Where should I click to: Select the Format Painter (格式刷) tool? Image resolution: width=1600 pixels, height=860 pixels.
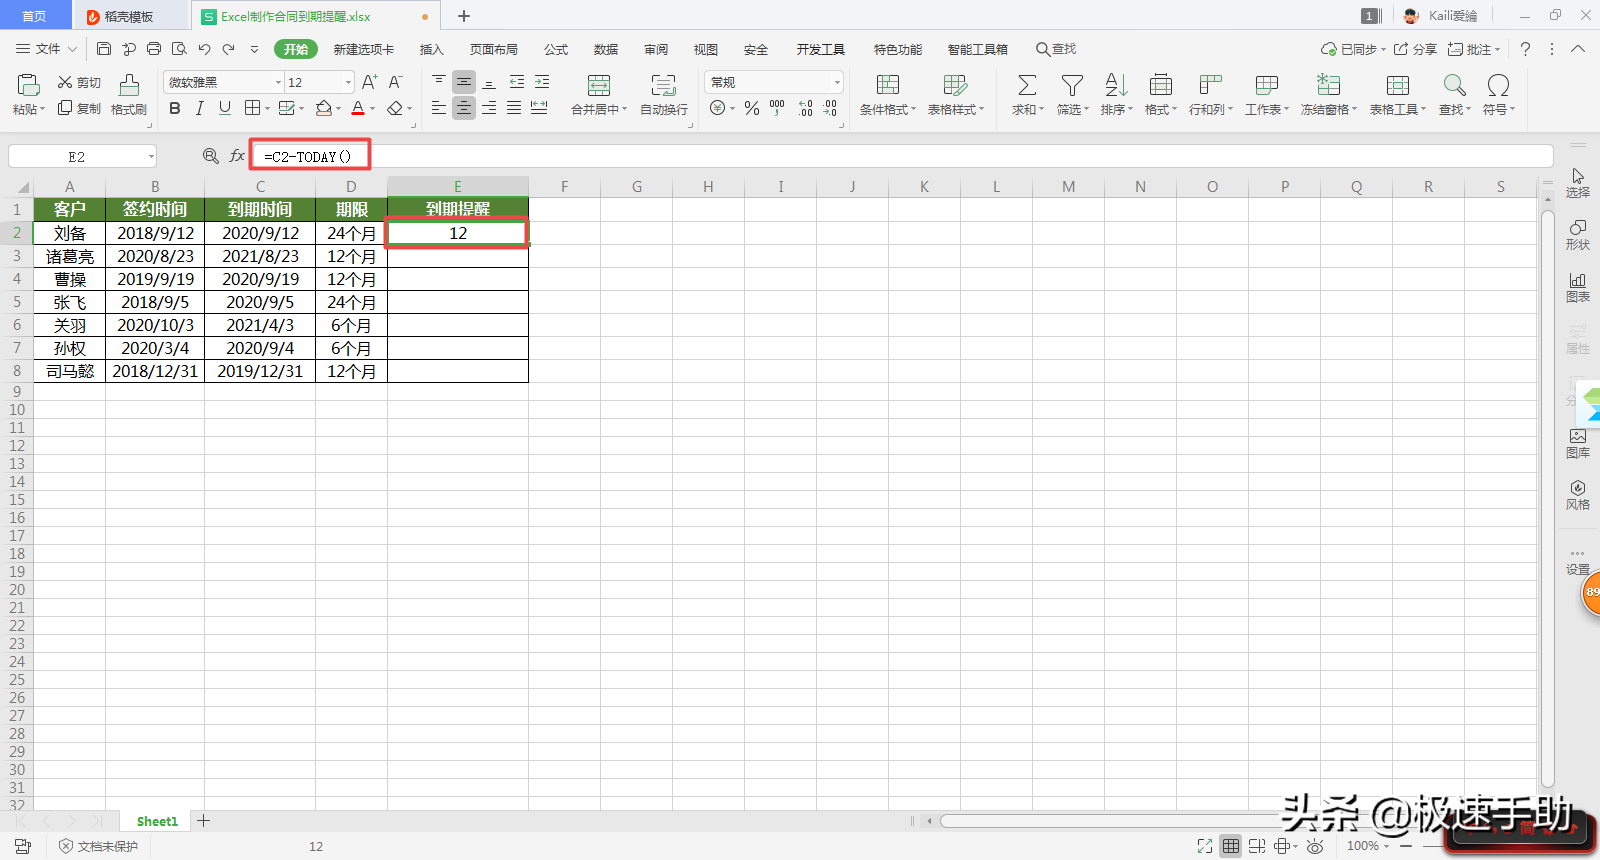129,95
